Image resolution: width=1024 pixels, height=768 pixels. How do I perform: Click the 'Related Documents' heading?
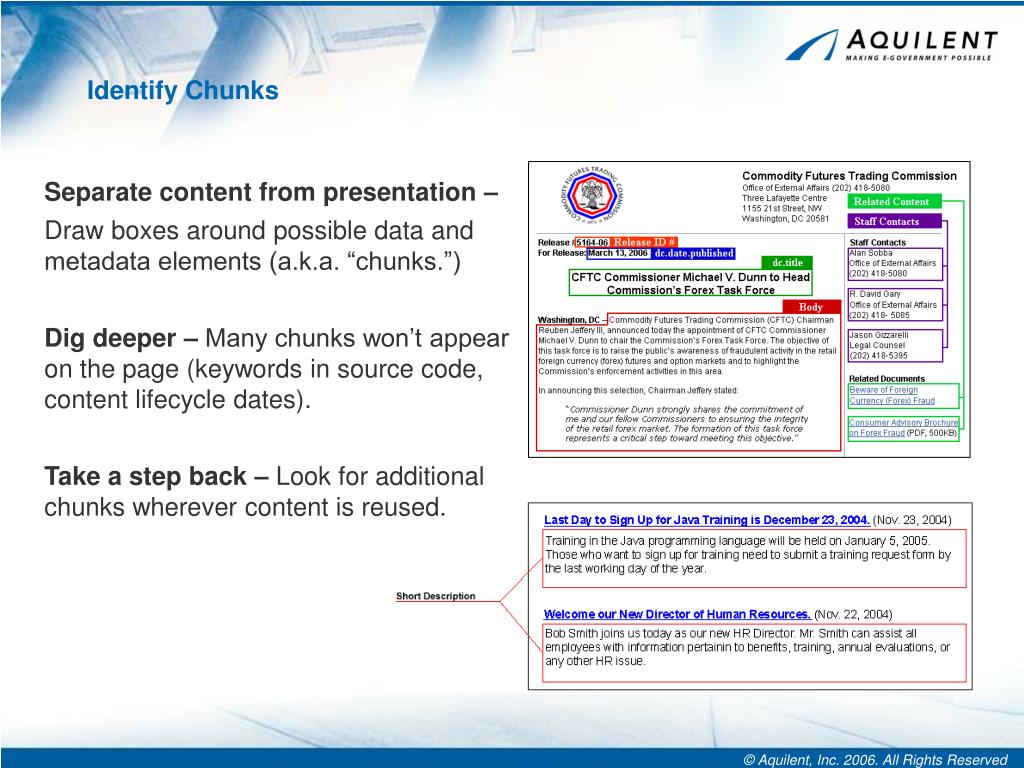click(887, 379)
